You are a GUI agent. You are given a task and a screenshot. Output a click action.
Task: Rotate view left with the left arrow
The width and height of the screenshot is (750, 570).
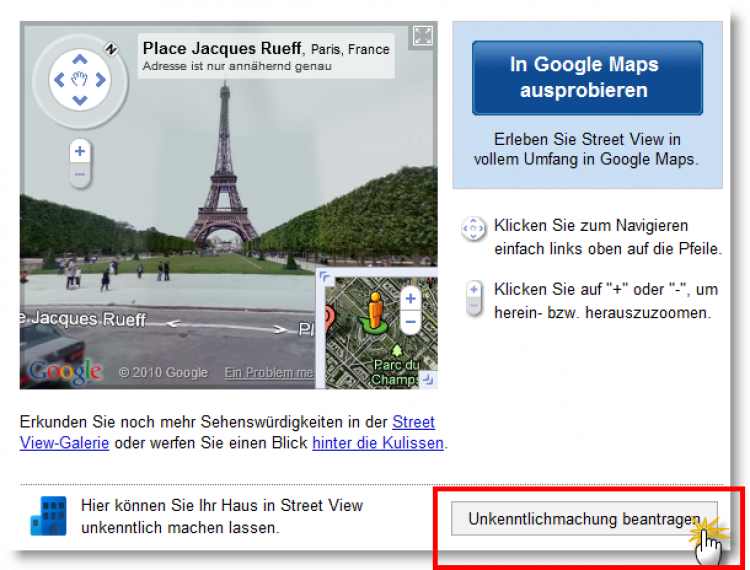pos(59,79)
